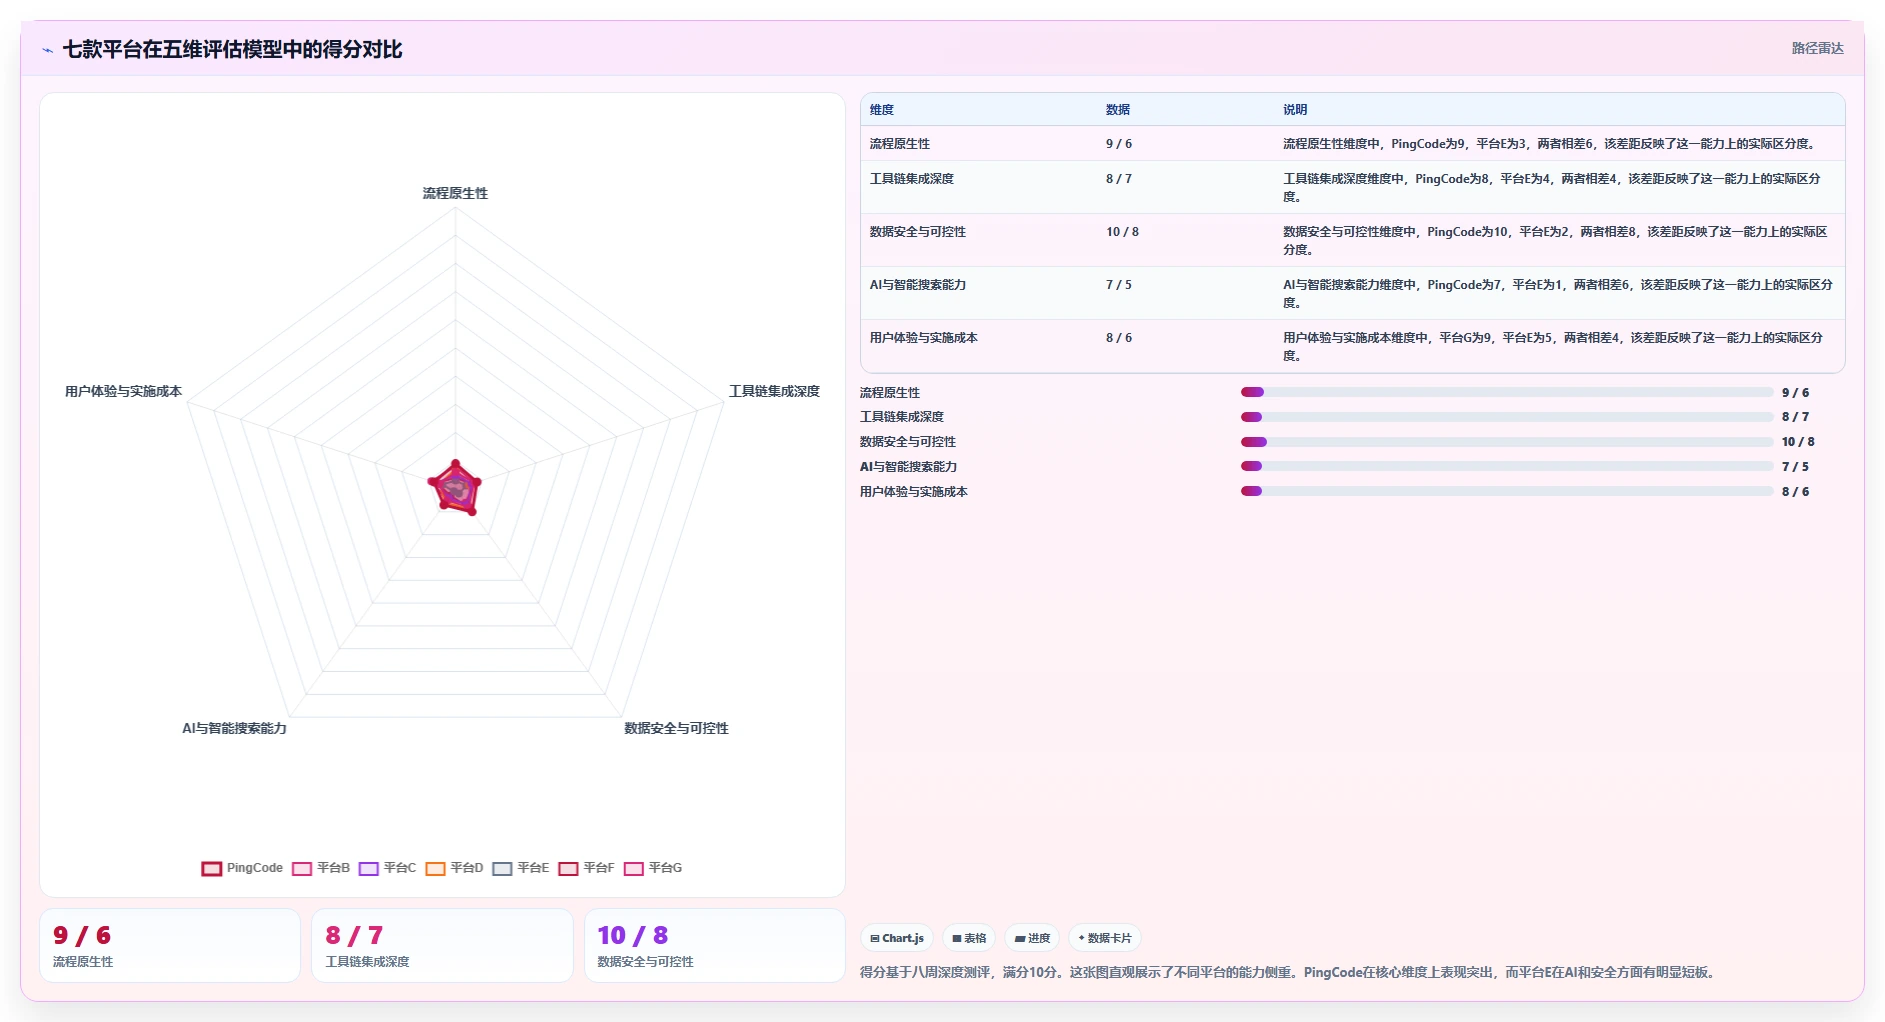Click the radar axis label 流程原生性
1885x1022 pixels.
click(x=455, y=193)
